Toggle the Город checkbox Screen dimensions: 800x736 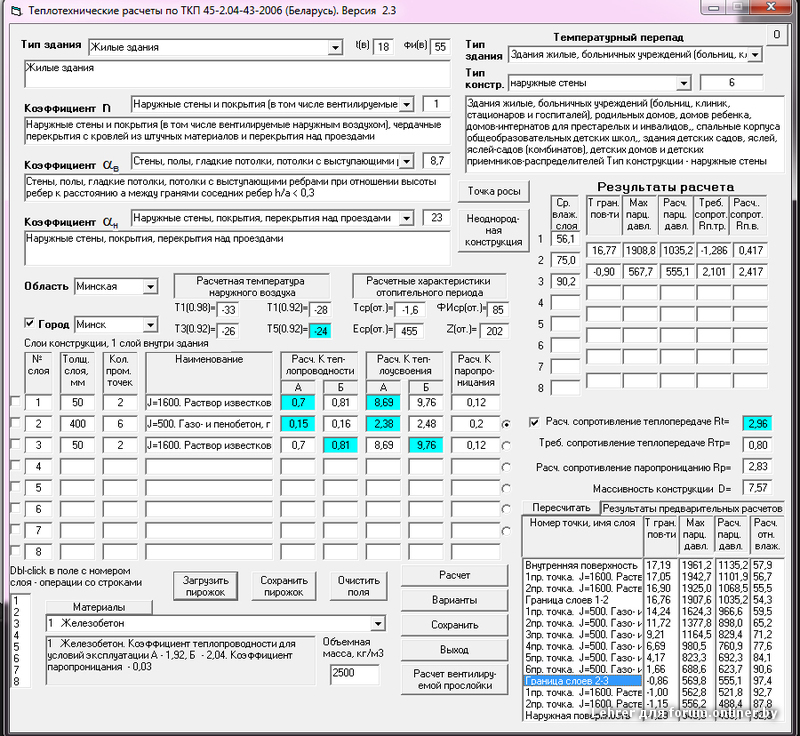29,324
